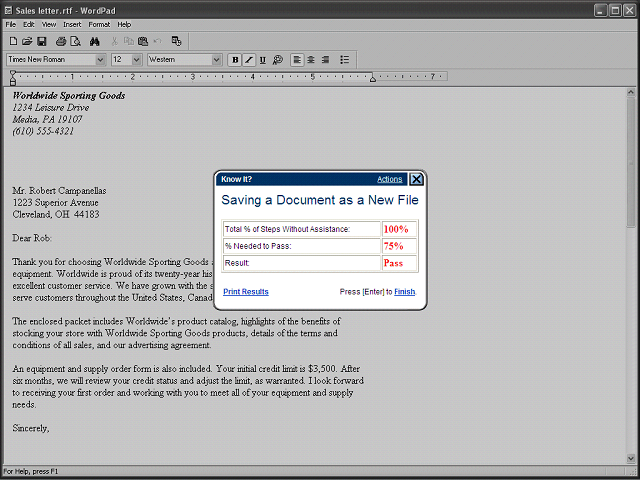
Task: Click the Finish link
Action: coord(404,291)
